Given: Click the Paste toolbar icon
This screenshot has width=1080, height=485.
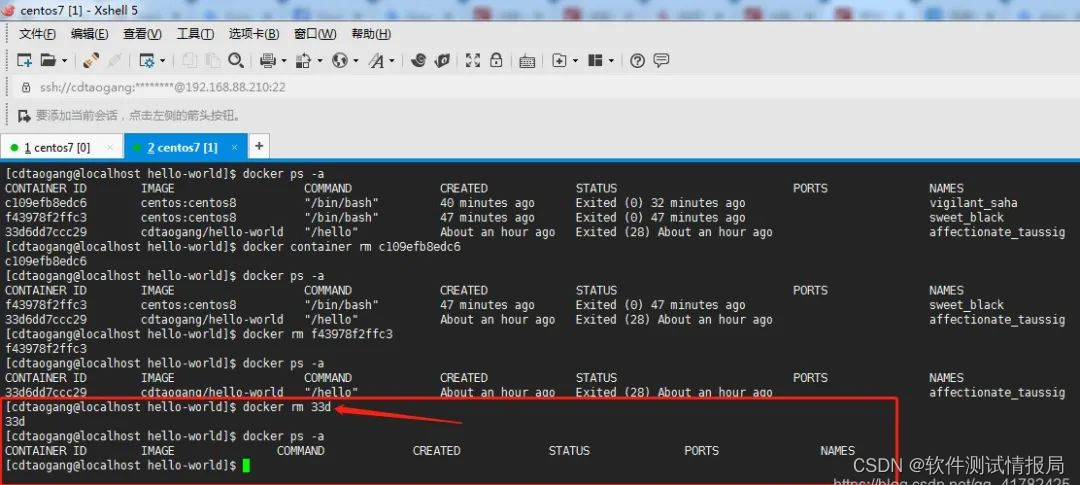Looking at the screenshot, I should pyautogui.click(x=212, y=61).
